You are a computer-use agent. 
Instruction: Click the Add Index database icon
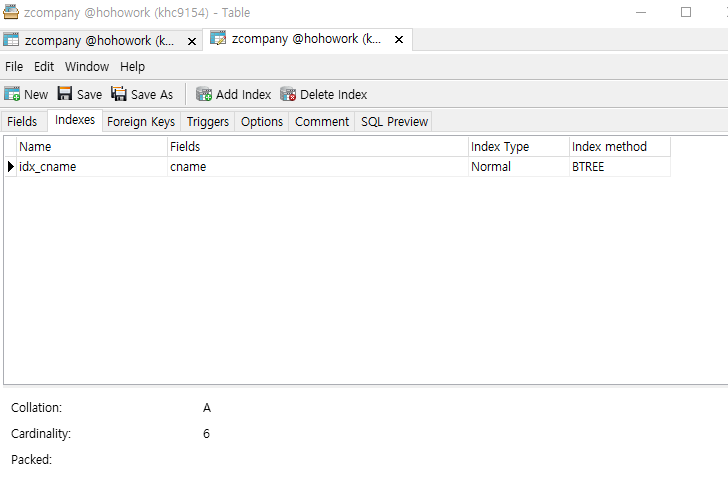coord(204,94)
